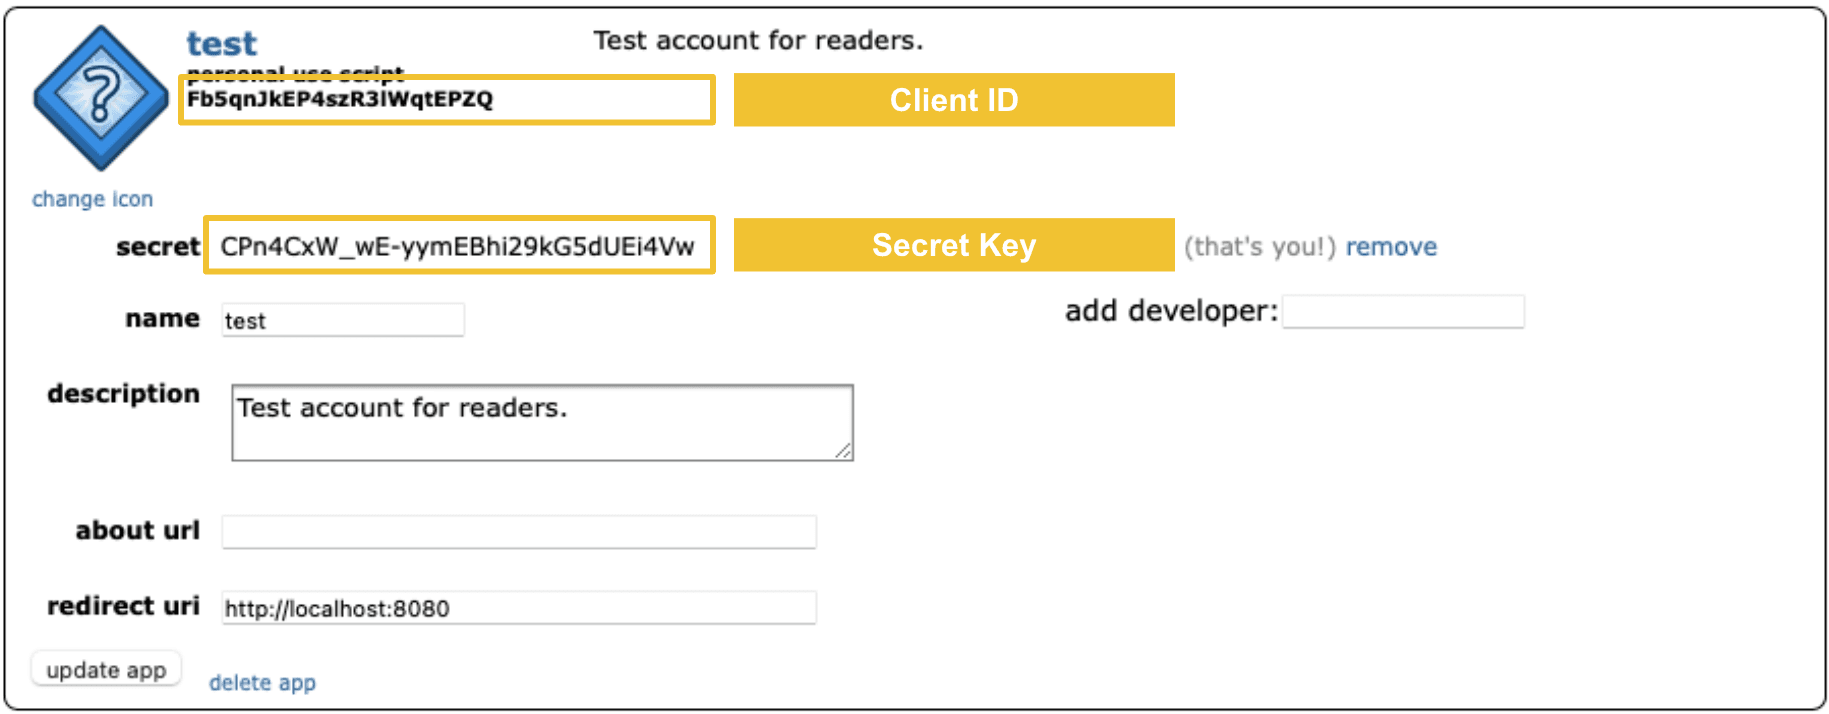Click the "change icon" link
The width and height of the screenshot is (1829, 714).
(x=92, y=199)
